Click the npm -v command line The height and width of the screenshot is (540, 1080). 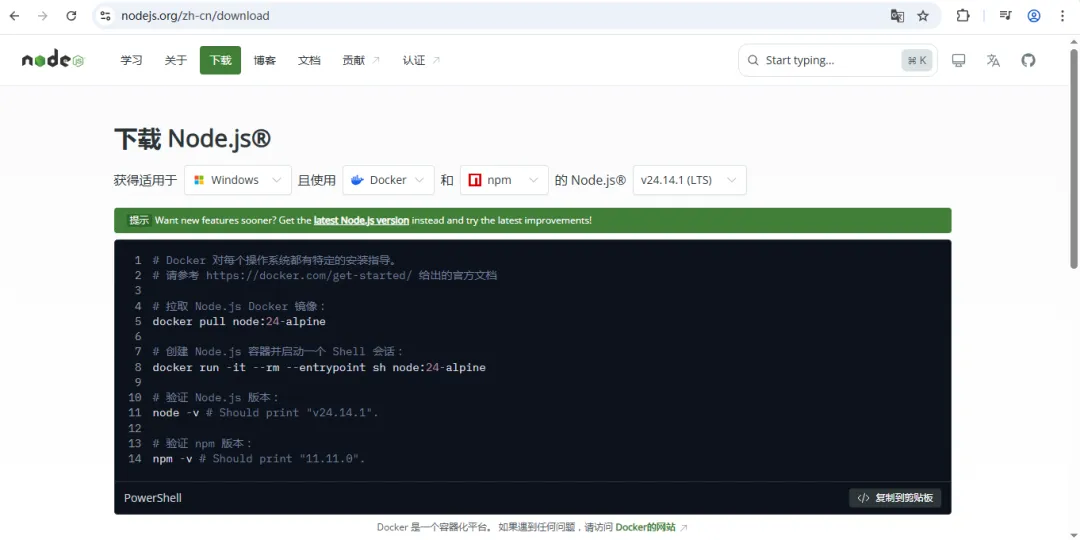[x=258, y=459]
